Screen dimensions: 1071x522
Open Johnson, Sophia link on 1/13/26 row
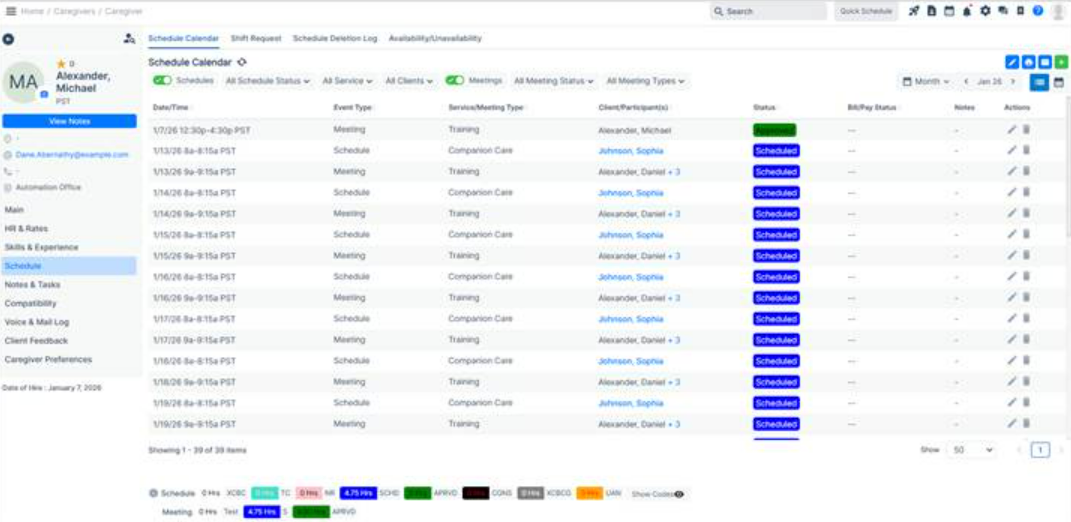pyautogui.click(x=630, y=151)
